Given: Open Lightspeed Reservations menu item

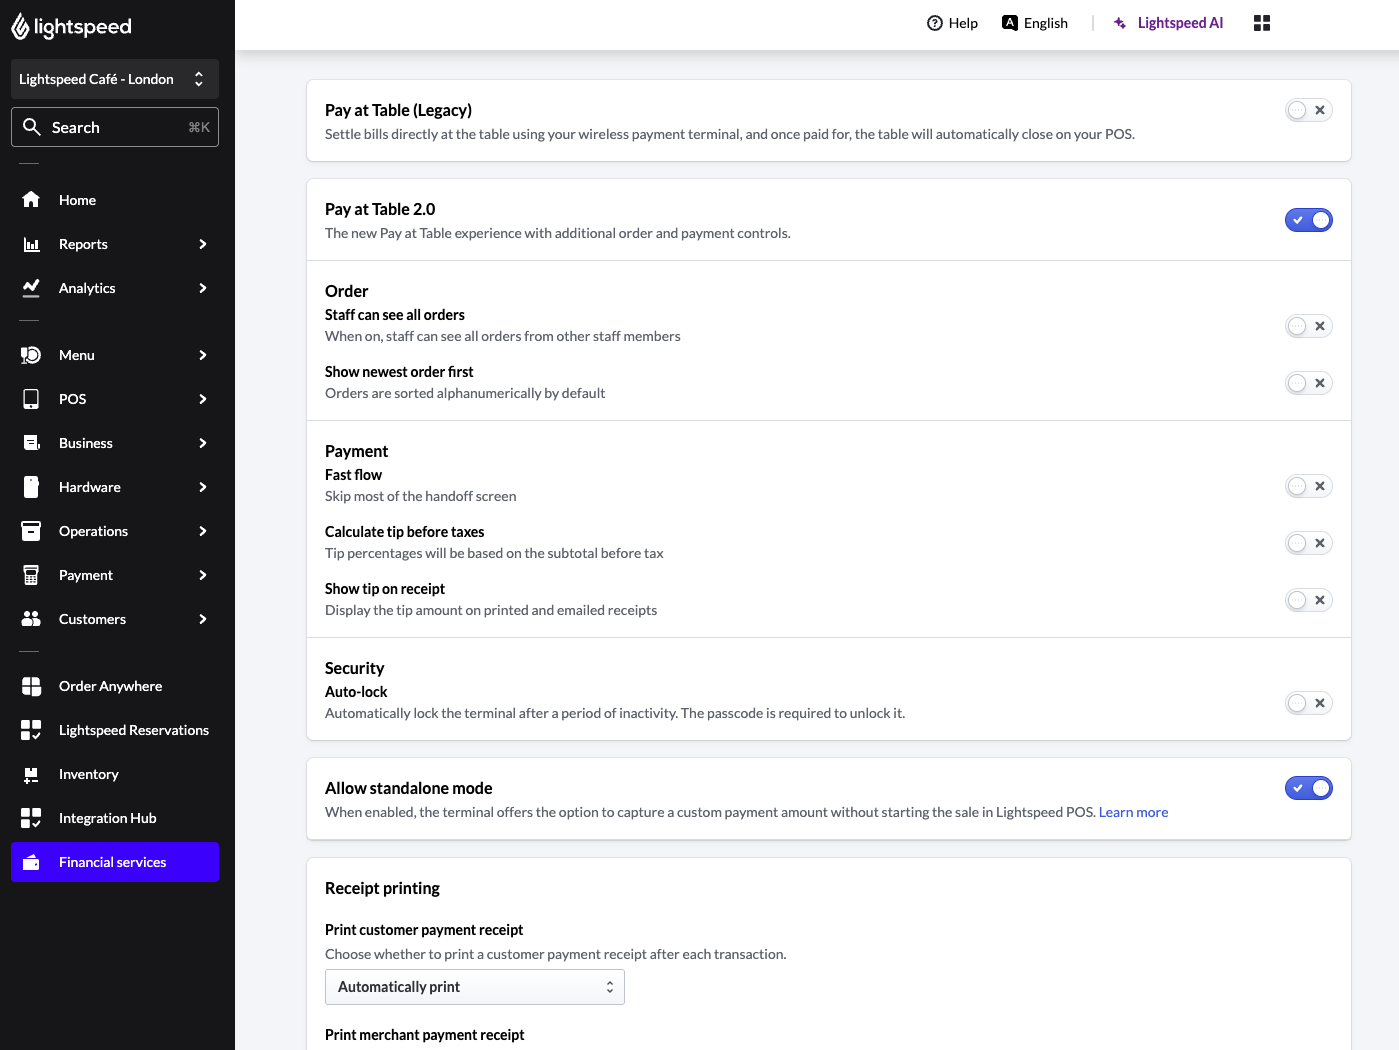Looking at the screenshot, I should [x=115, y=730].
